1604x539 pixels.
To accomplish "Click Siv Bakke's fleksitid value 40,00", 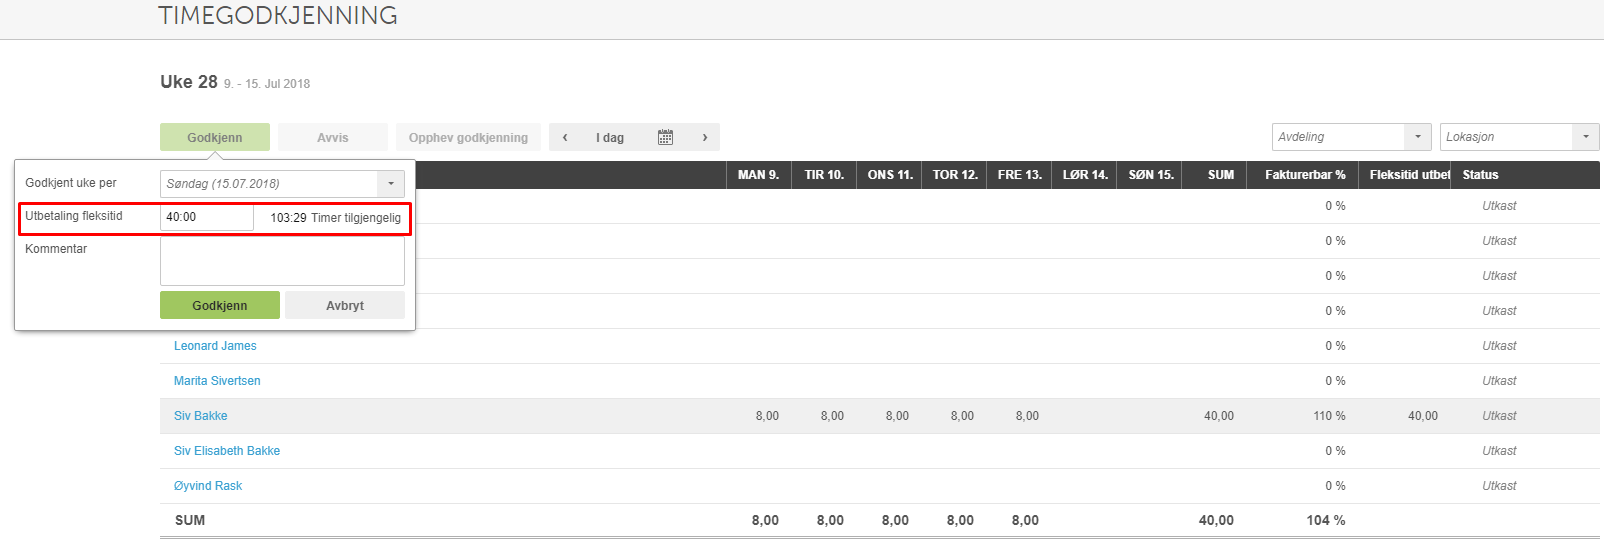I will tap(1423, 416).
